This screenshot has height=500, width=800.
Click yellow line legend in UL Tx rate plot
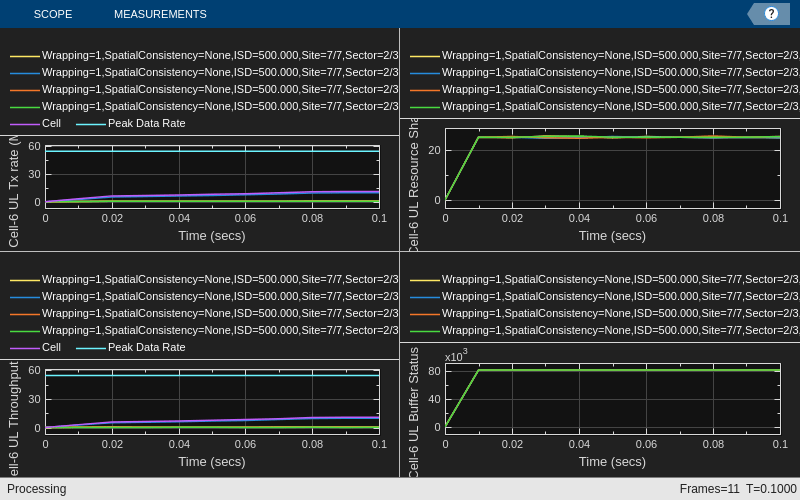(x=204, y=55)
